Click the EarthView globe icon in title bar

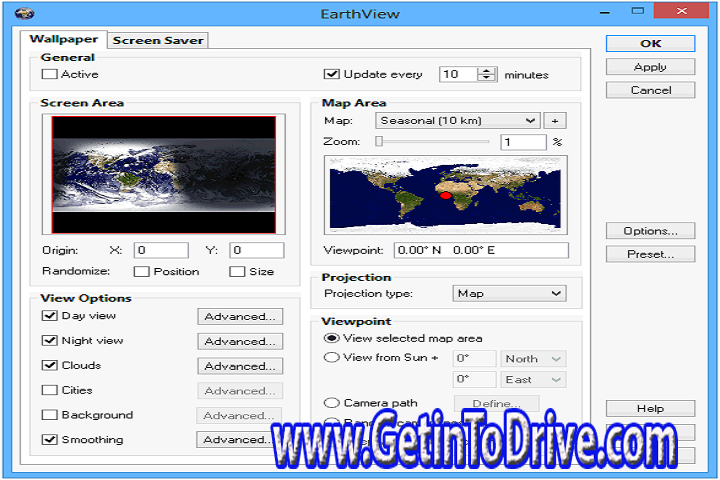24,13
